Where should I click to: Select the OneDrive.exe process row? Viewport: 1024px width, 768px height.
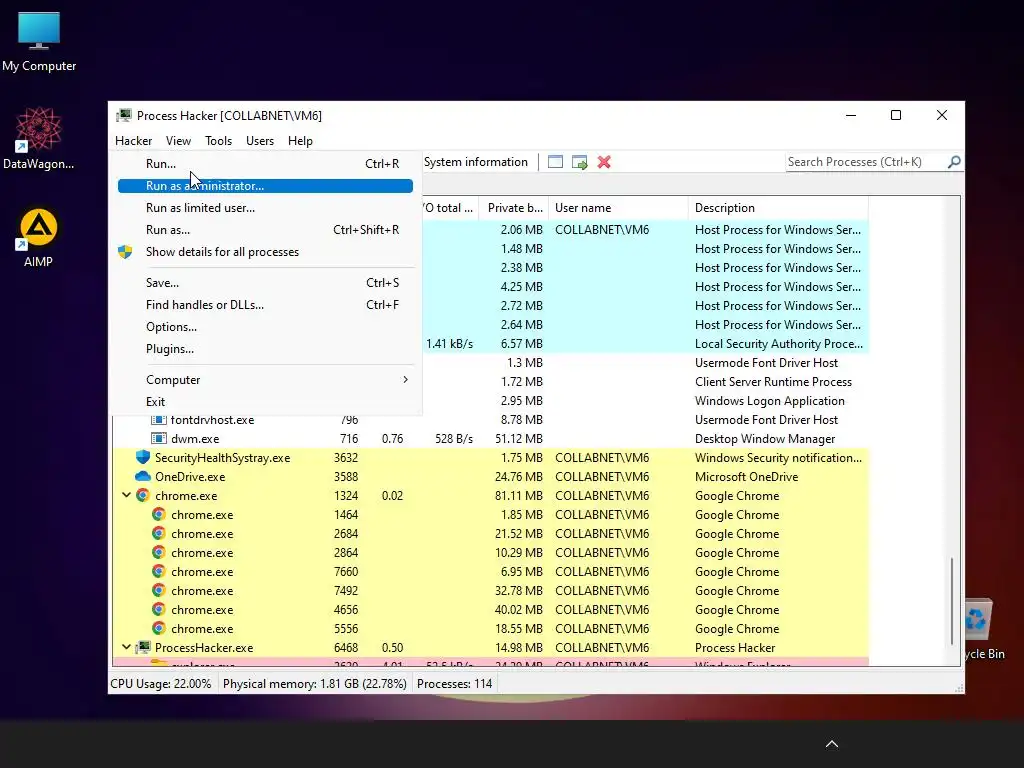[490, 477]
